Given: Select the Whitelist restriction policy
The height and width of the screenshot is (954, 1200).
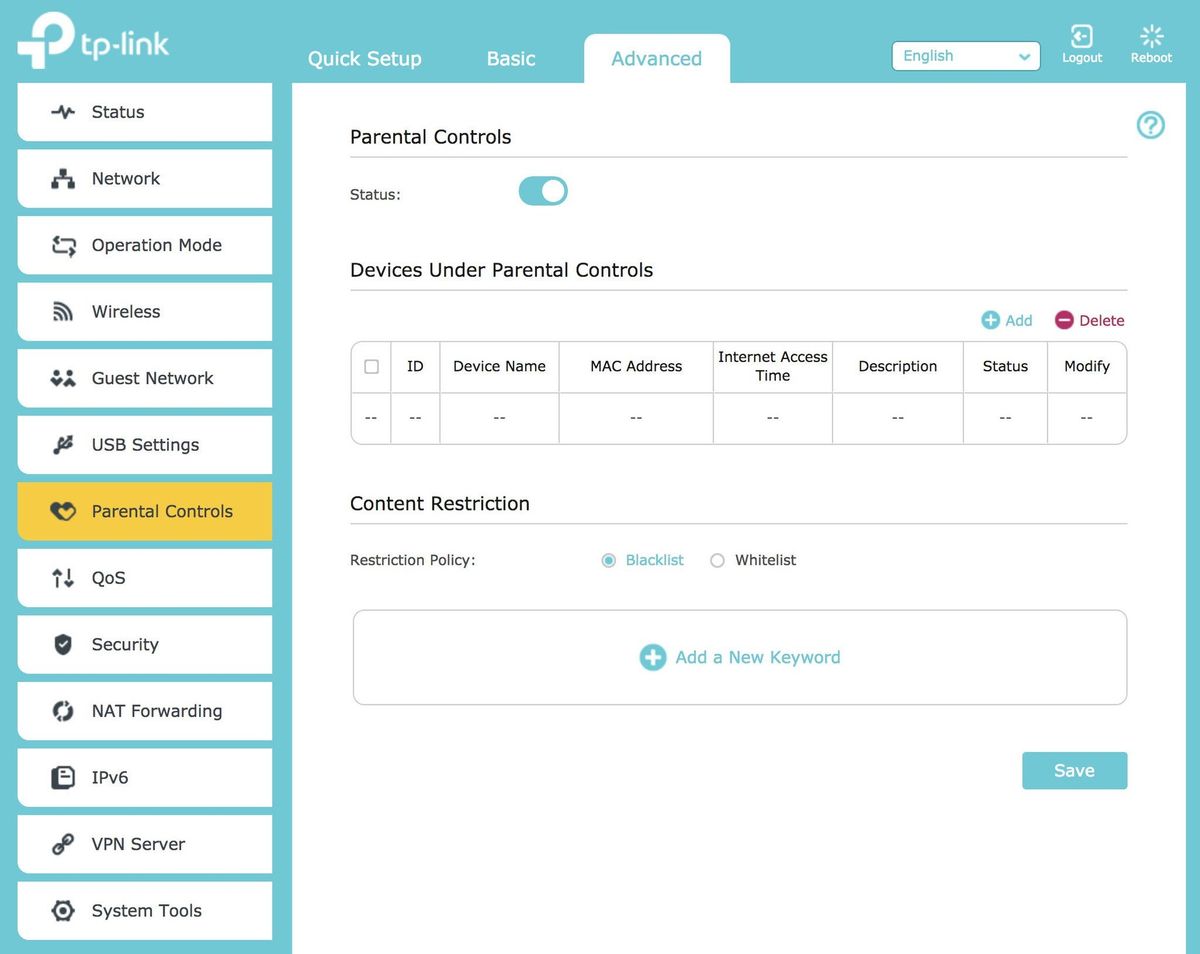Looking at the screenshot, I should pos(717,561).
